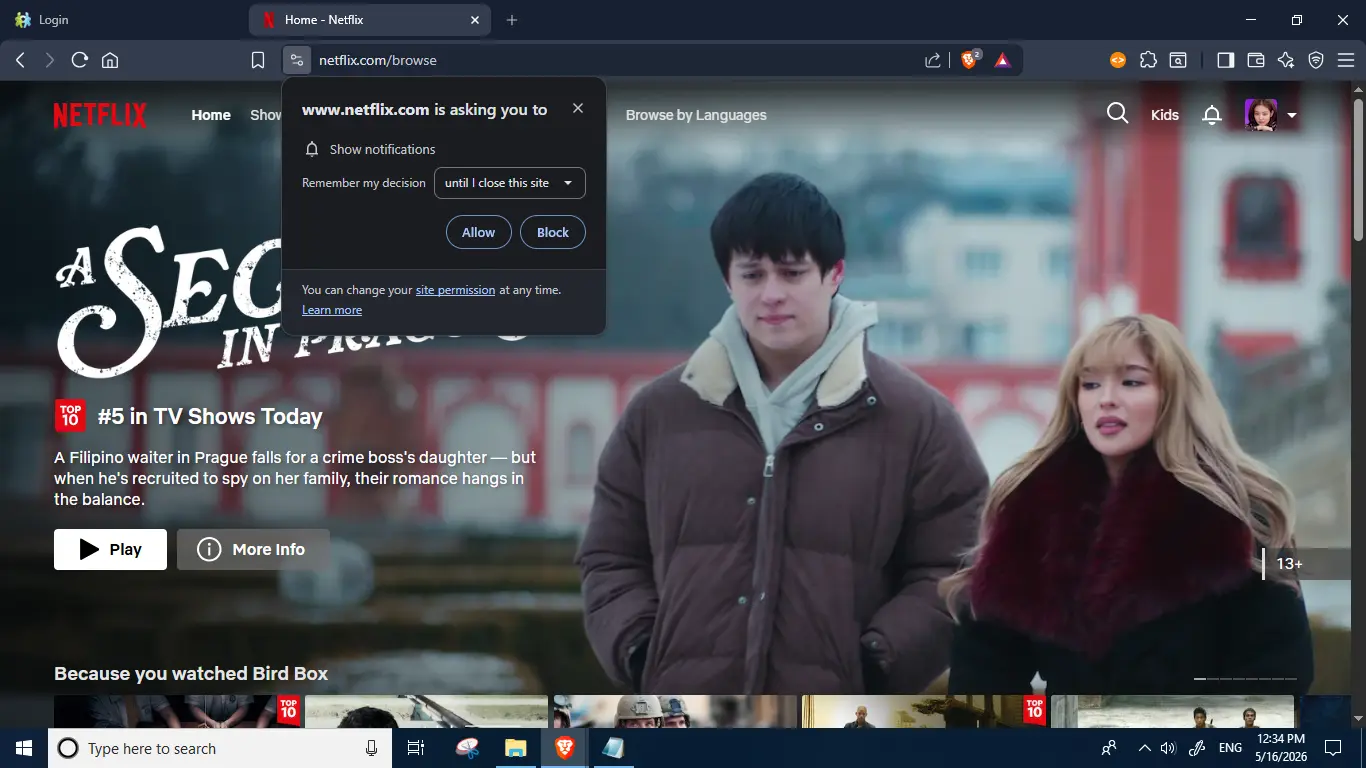Open the Netflix notifications bell
The height and width of the screenshot is (768, 1366).
pyautogui.click(x=1212, y=115)
